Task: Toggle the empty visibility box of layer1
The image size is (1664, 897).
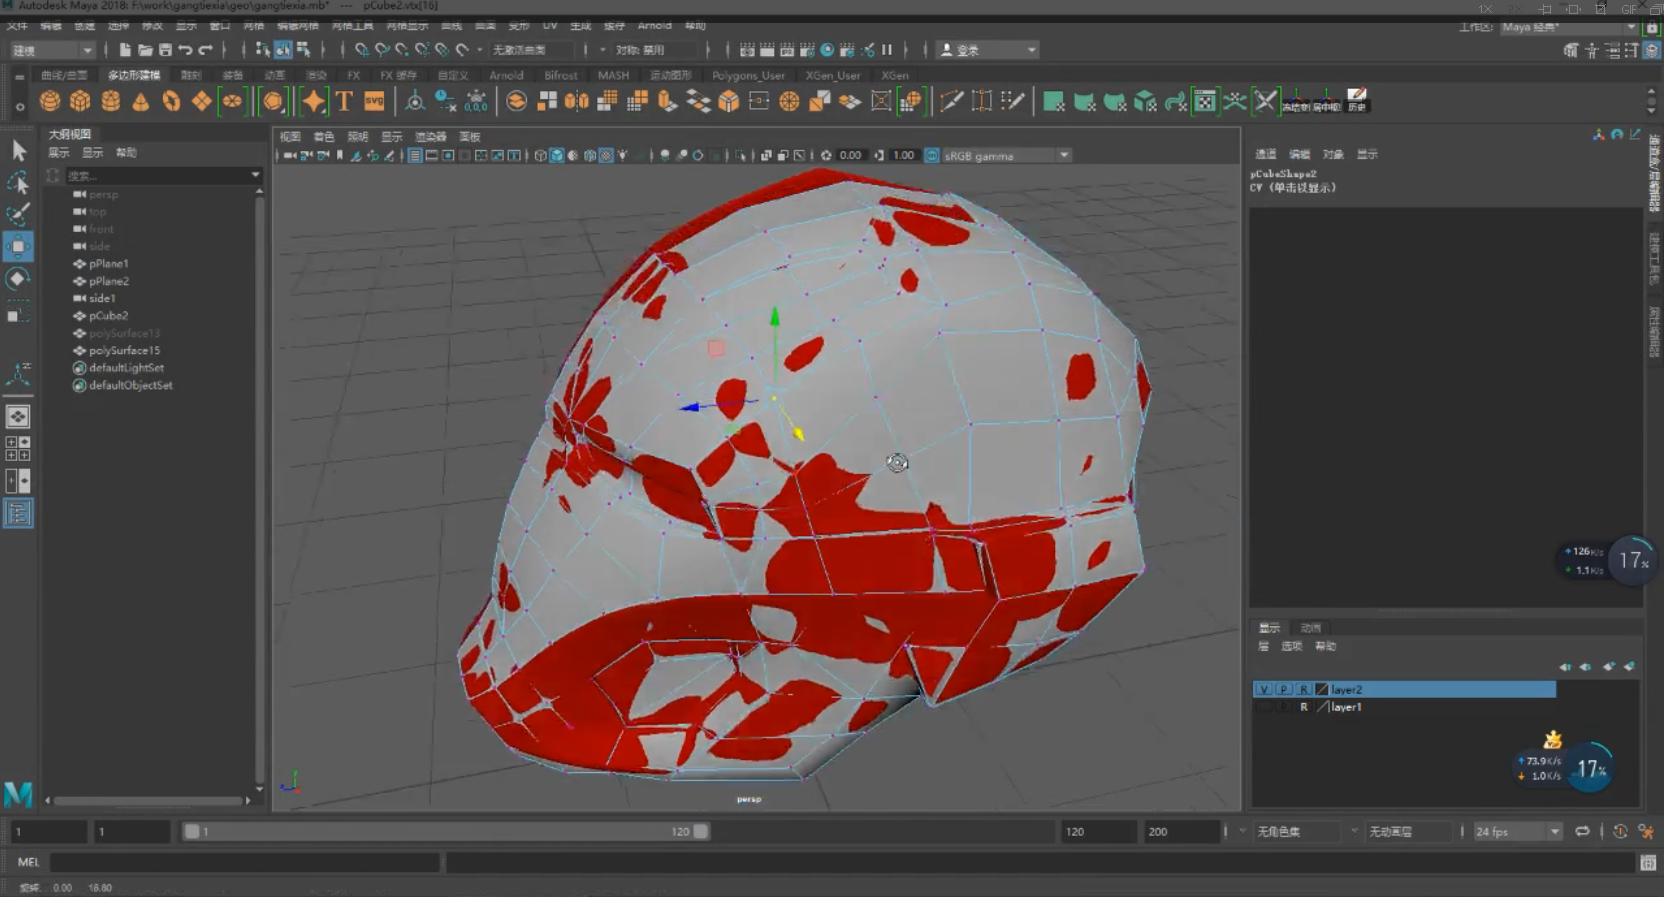Action: coord(1264,707)
